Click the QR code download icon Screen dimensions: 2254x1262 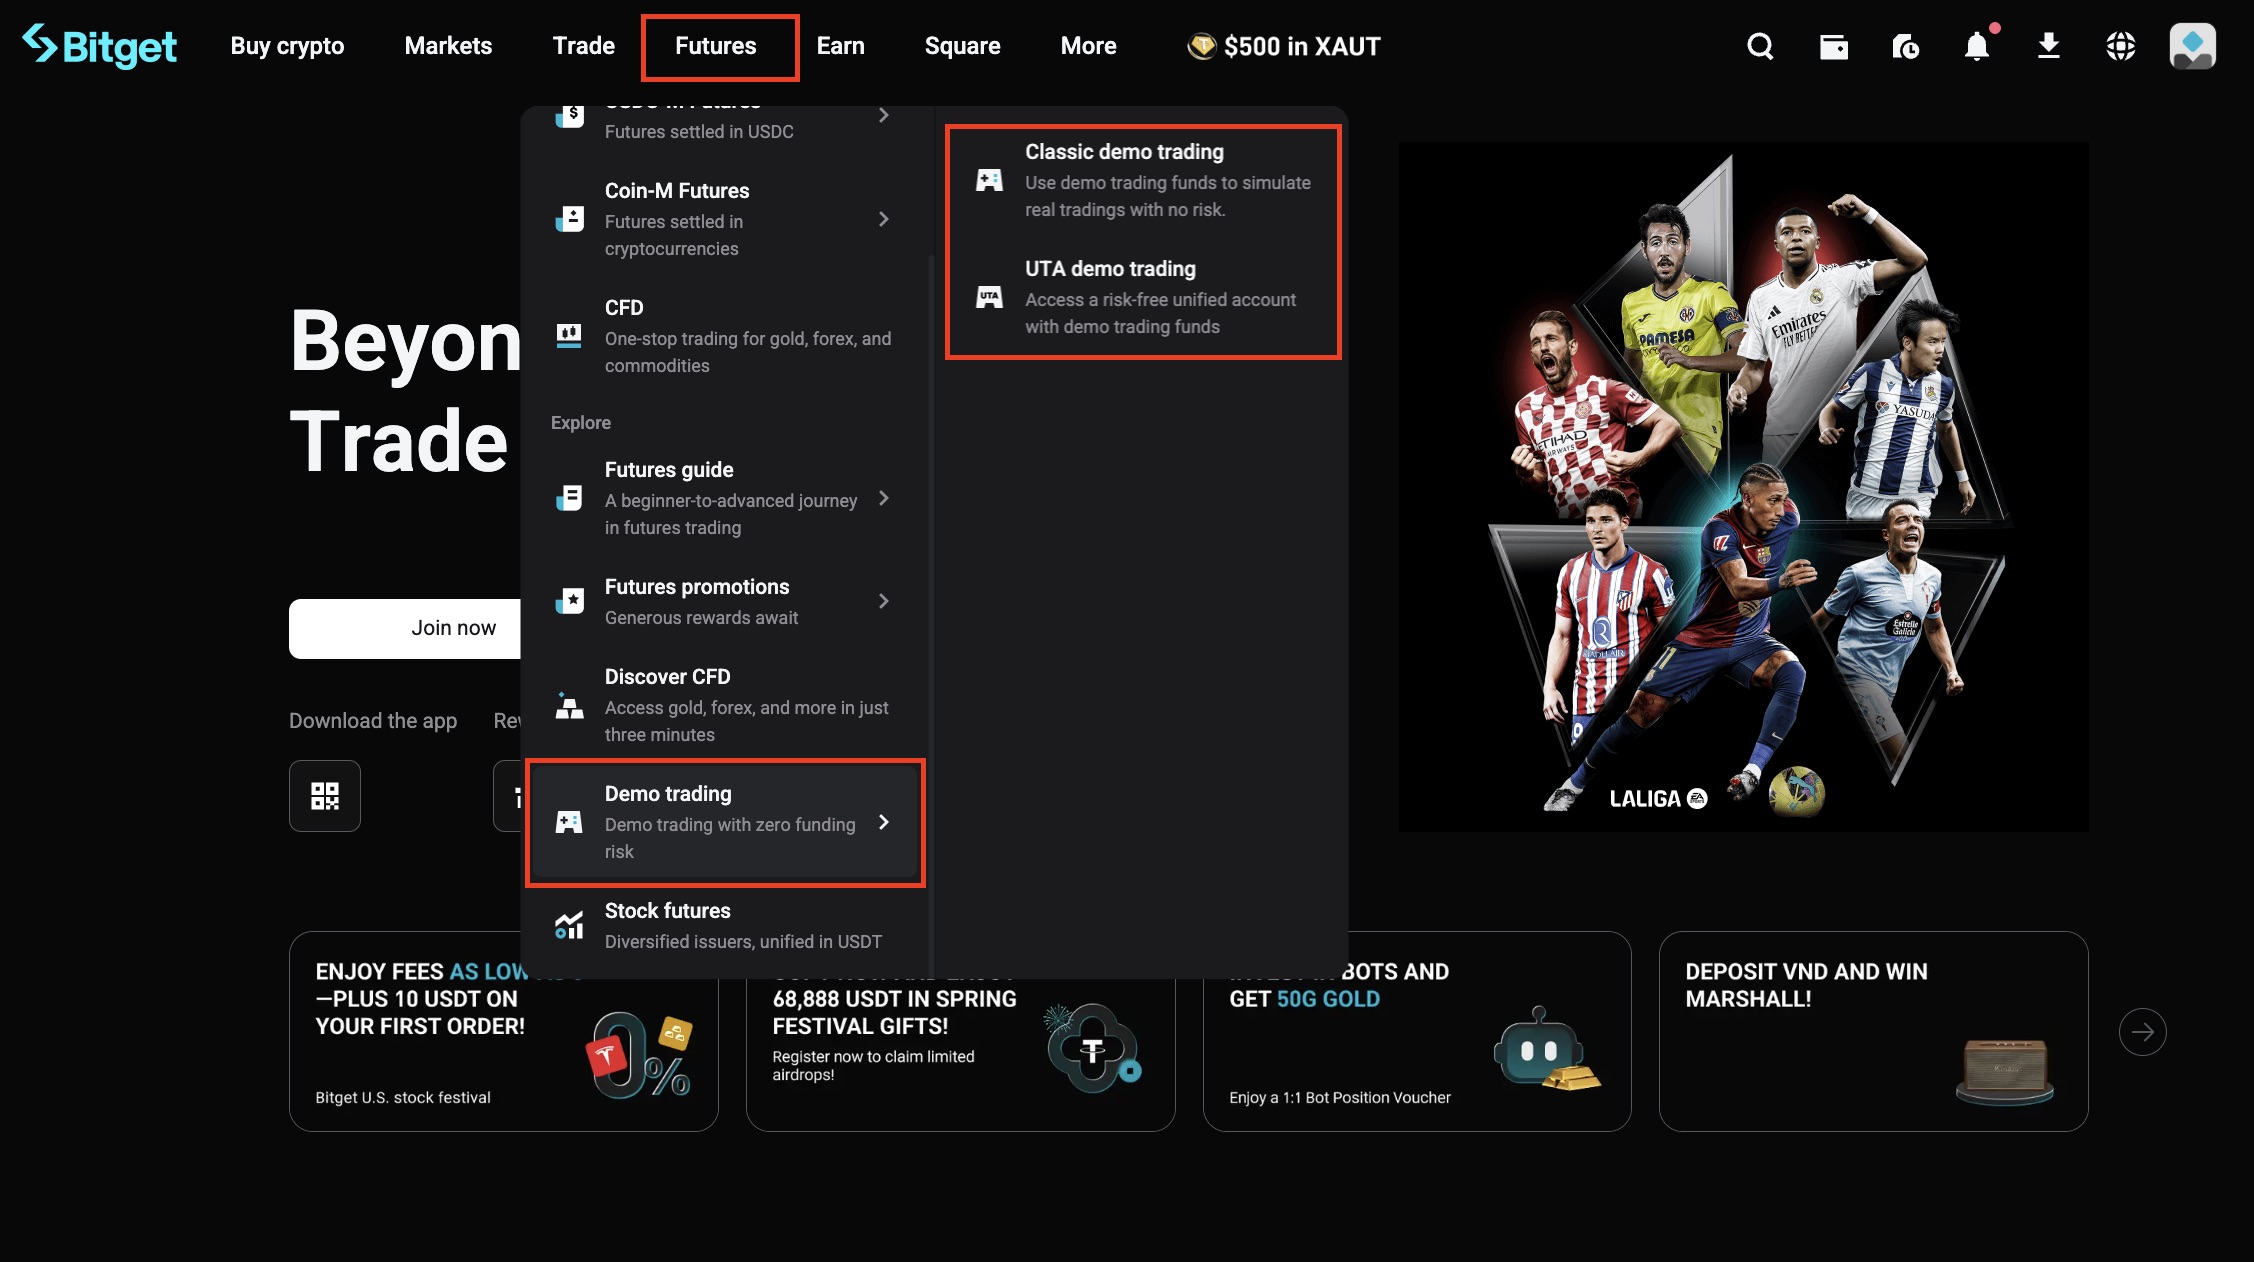pyautogui.click(x=325, y=796)
